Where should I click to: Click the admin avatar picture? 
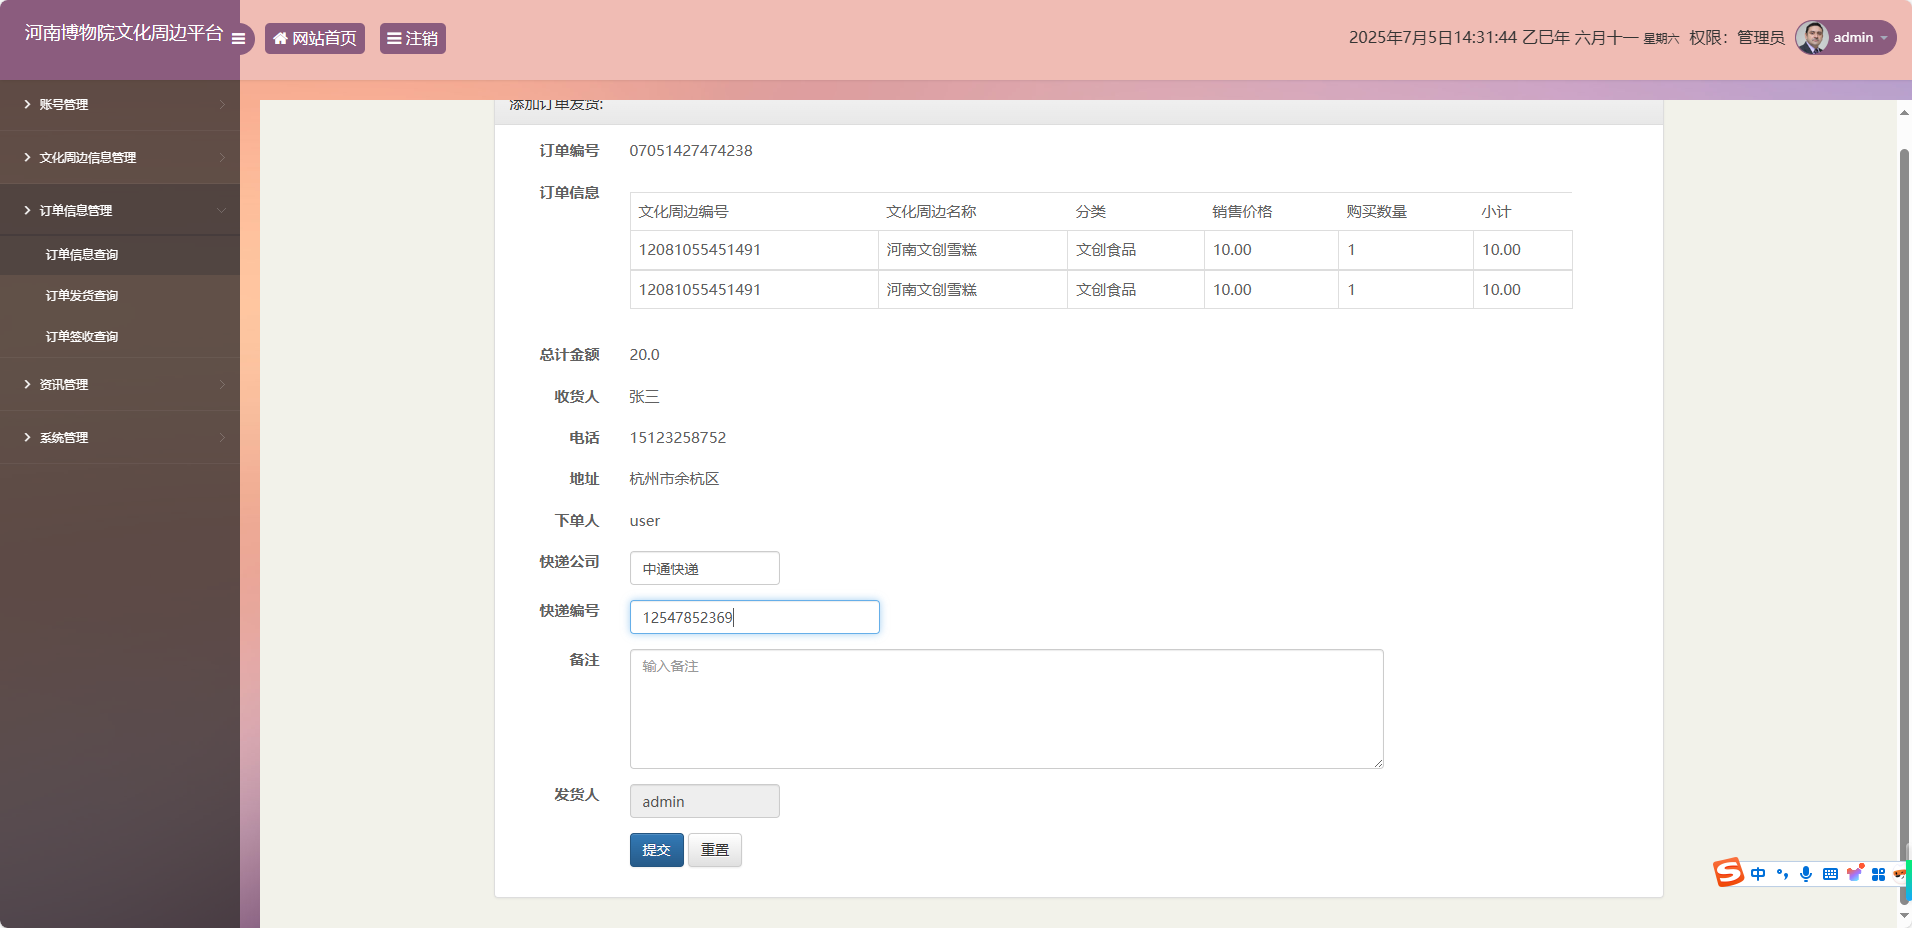tap(1814, 37)
